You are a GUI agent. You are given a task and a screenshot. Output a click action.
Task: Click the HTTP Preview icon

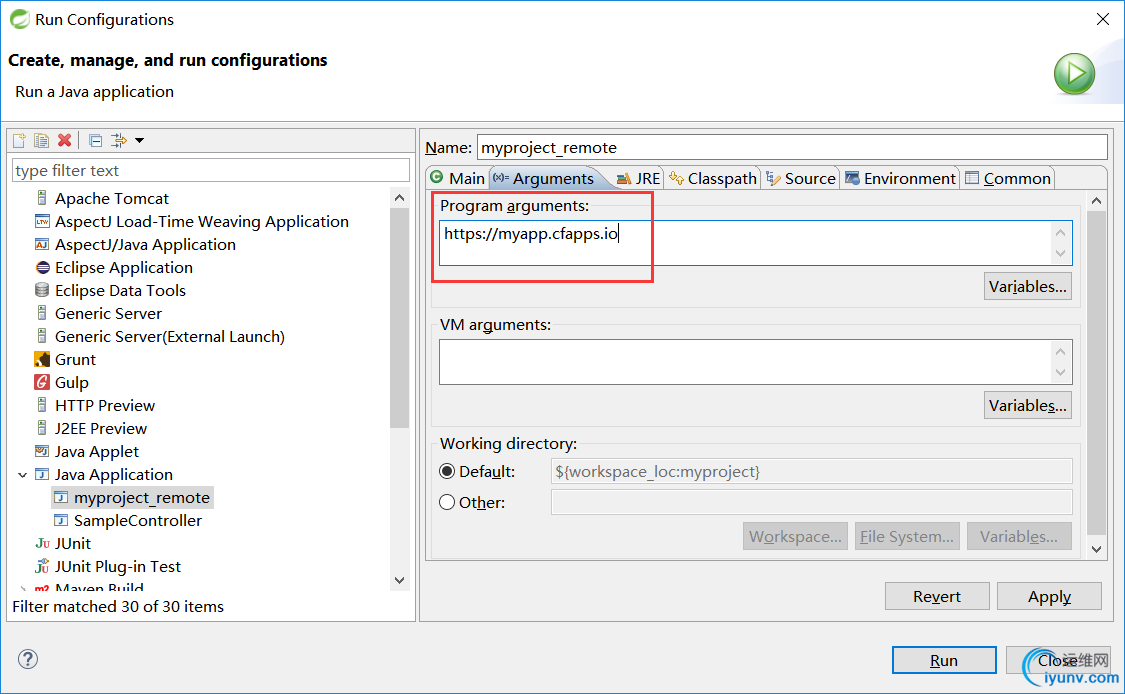42,405
